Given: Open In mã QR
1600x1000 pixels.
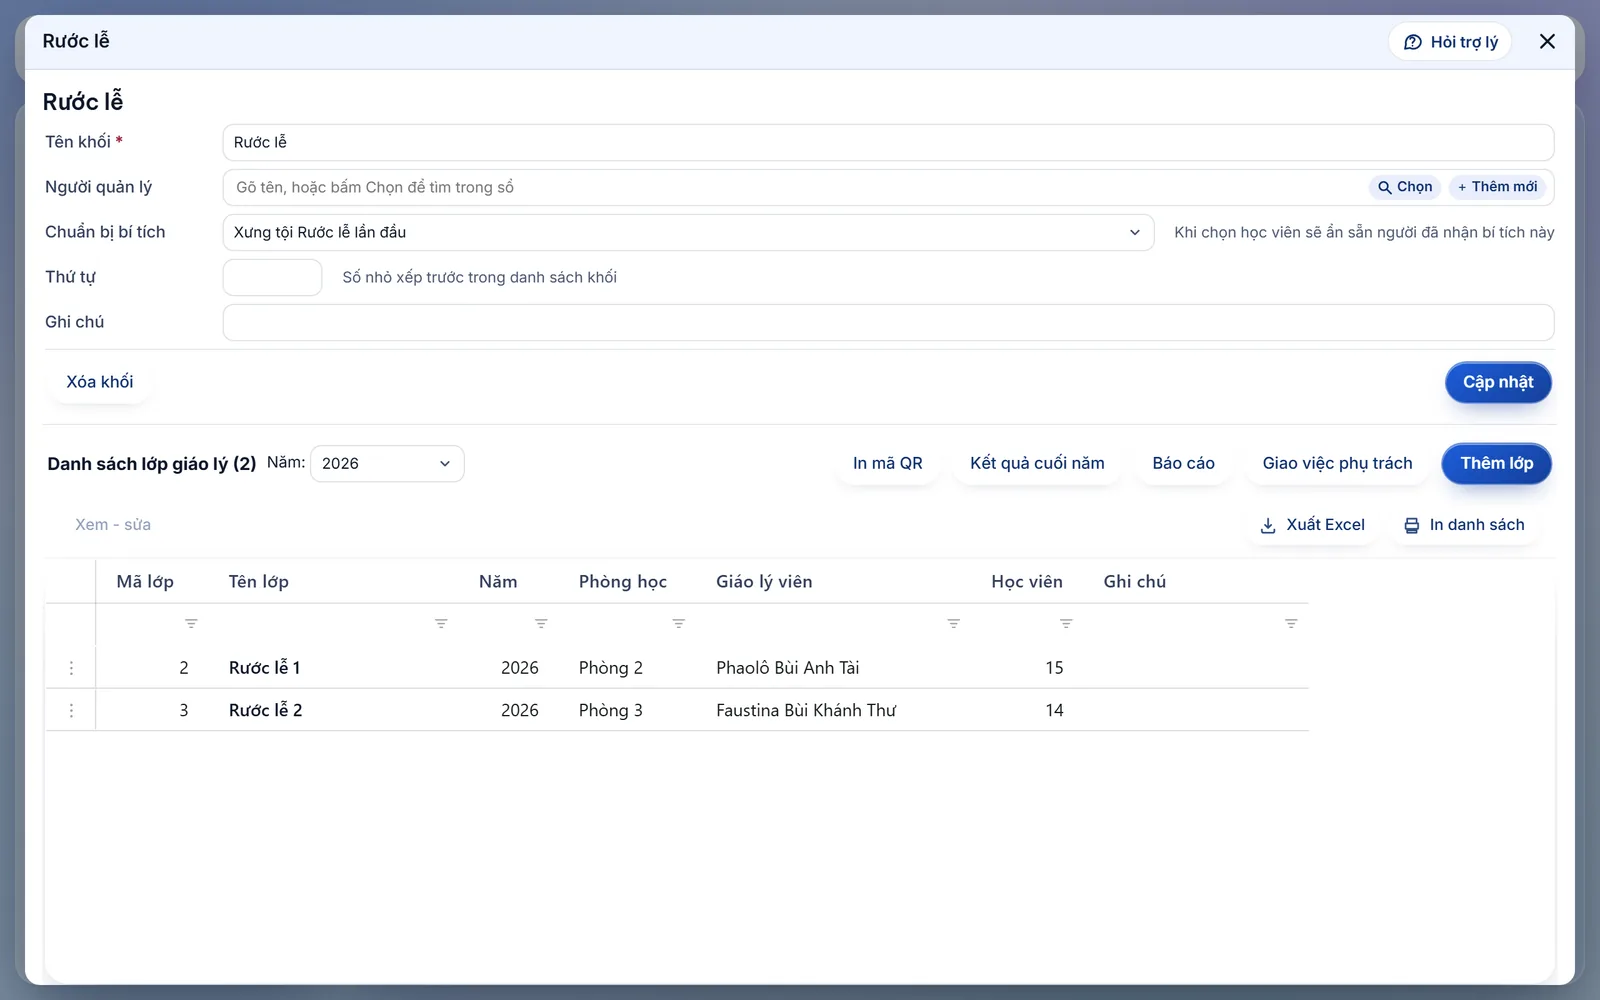Looking at the screenshot, I should pyautogui.click(x=888, y=463).
